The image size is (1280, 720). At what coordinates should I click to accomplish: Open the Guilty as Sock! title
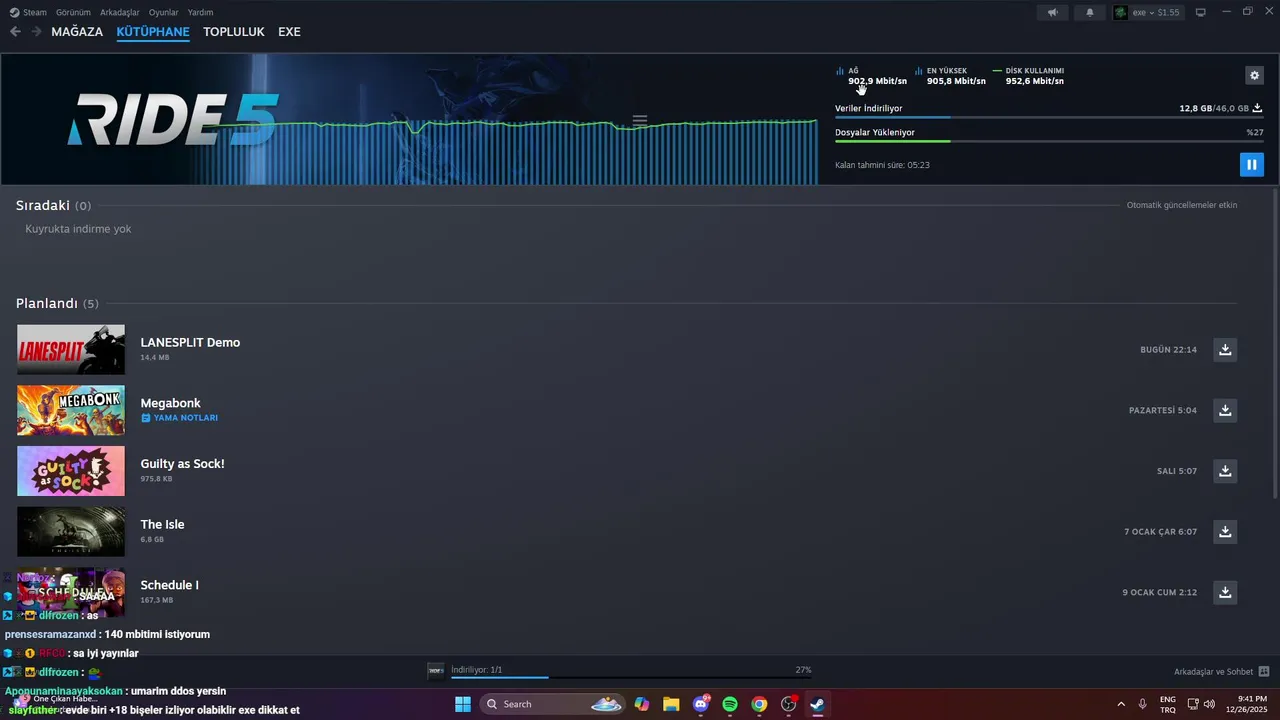(x=182, y=463)
